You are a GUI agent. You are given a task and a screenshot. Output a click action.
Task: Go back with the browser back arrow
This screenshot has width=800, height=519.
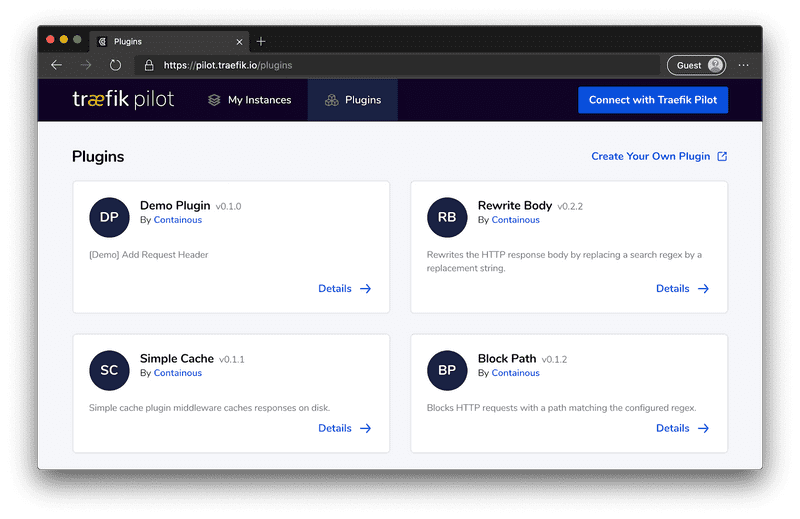tap(57, 65)
